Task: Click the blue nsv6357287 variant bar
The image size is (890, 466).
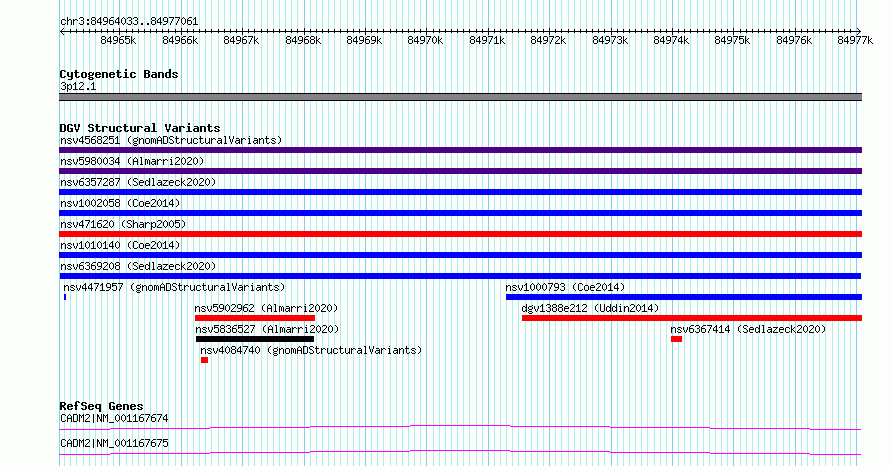Action: click(x=460, y=192)
